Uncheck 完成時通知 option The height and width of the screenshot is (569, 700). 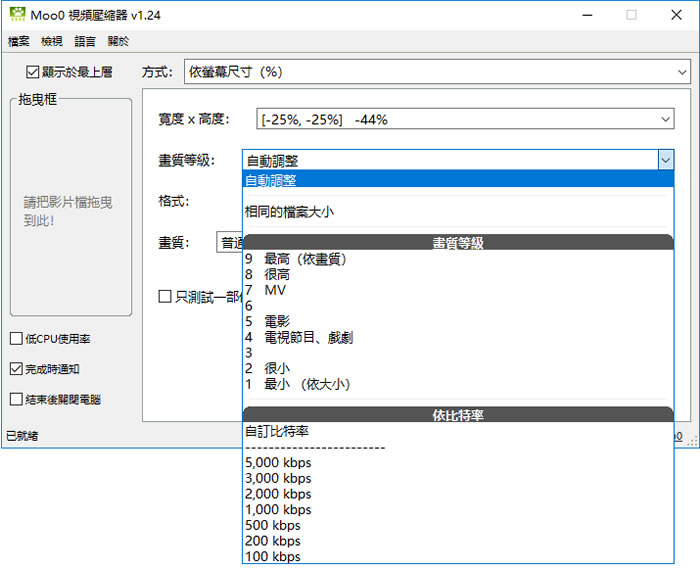click(16, 369)
